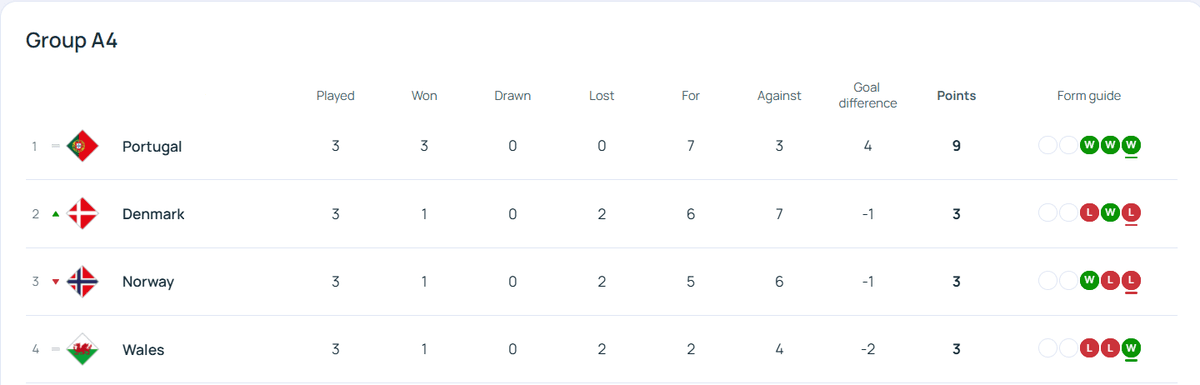Click Norway's red downward movement arrow
The width and height of the screenshot is (1200, 385).
coord(56,282)
